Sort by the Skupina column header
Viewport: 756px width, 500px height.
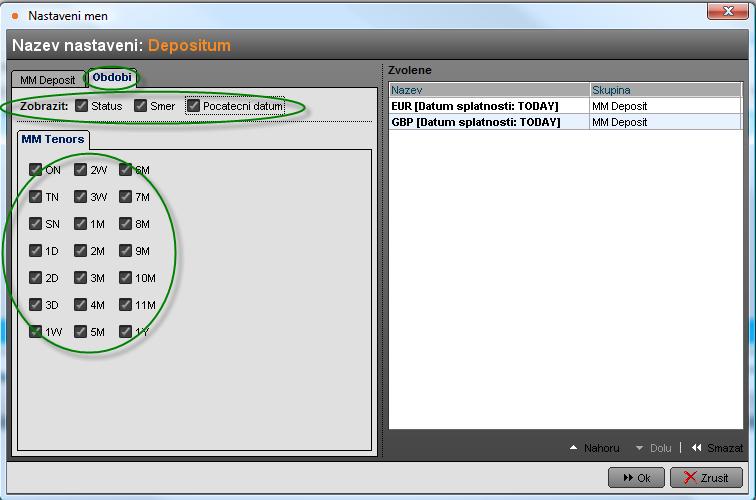click(x=665, y=90)
